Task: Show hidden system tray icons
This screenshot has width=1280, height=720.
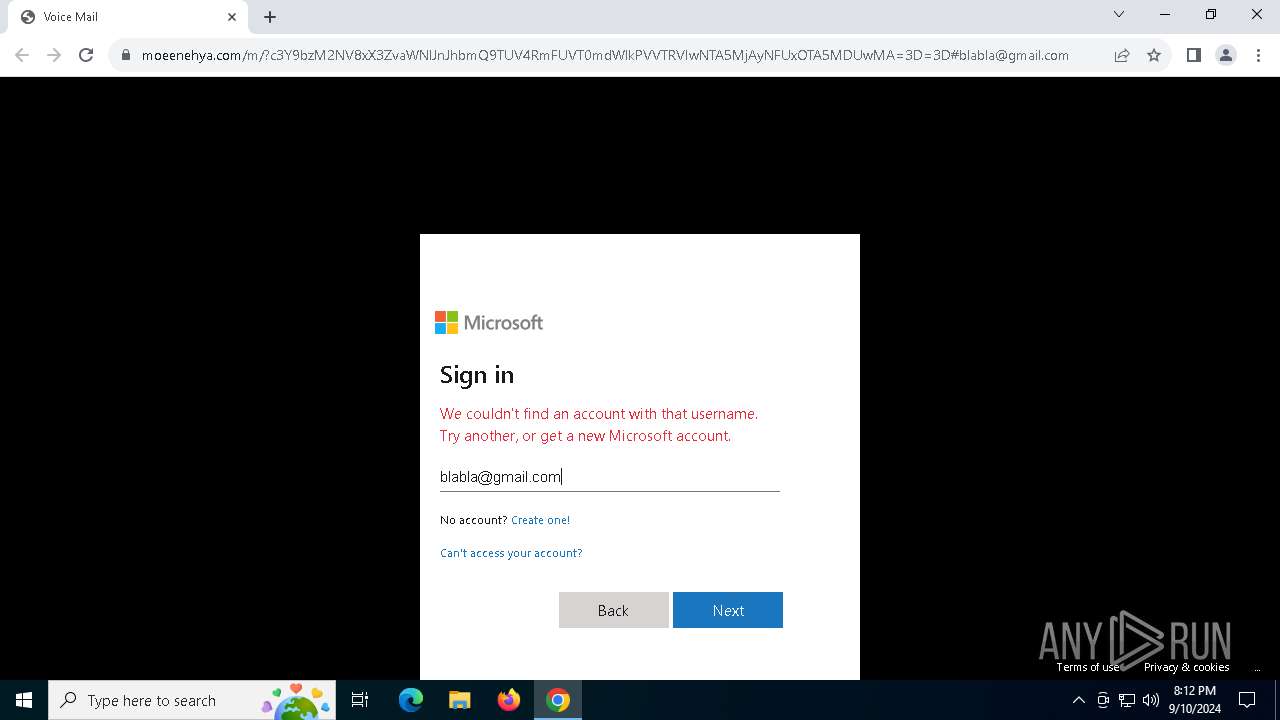Action: pos(1078,700)
